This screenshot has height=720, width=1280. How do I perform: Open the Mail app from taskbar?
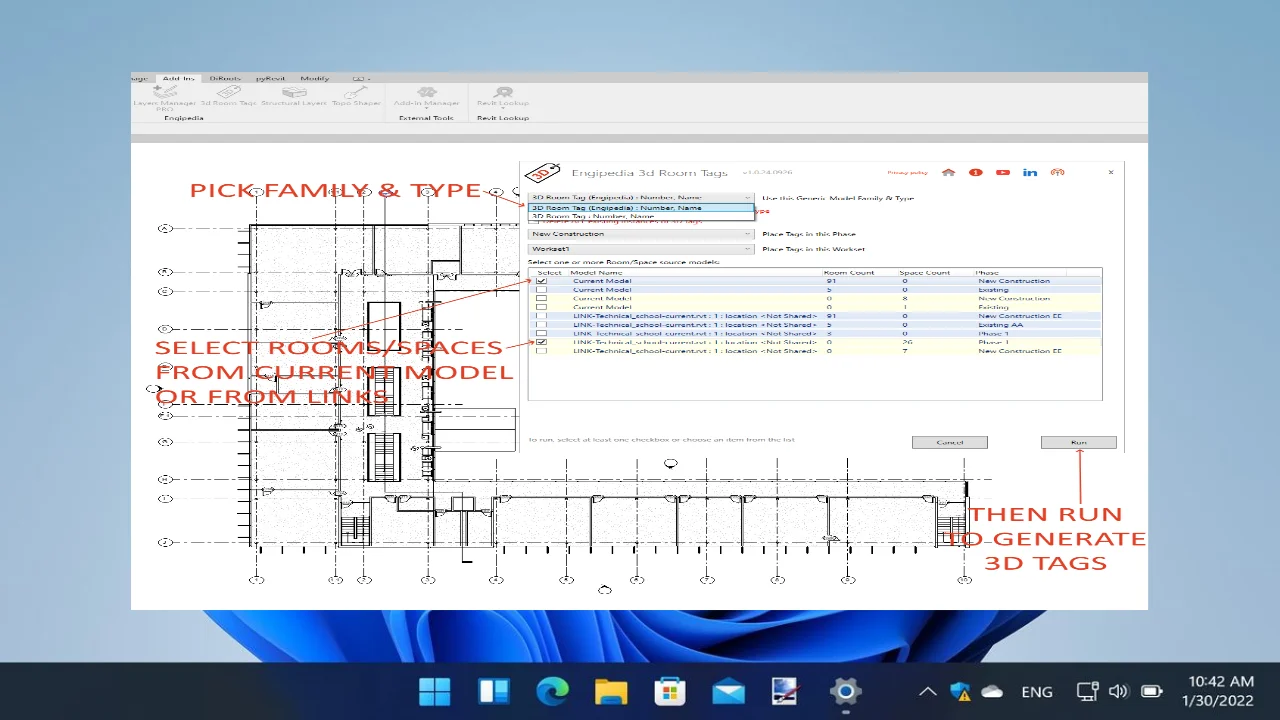(x=728, y=691)
